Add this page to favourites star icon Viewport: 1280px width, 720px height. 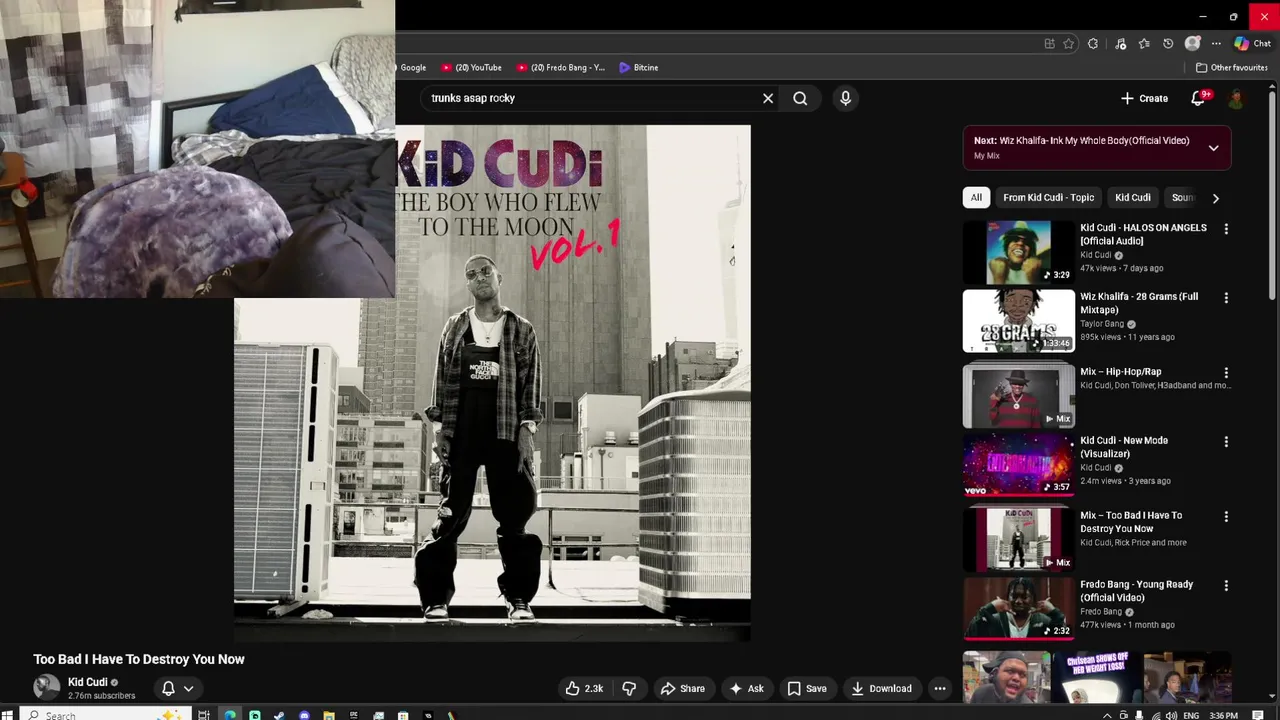1069,43
